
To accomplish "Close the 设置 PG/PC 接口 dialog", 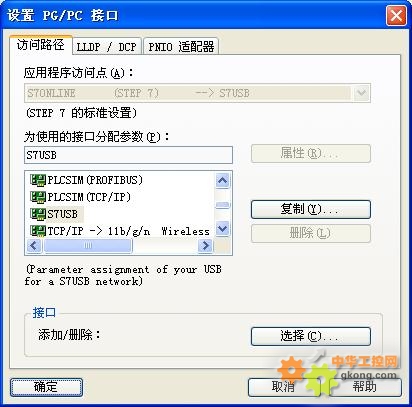I will tap(396, 15).
